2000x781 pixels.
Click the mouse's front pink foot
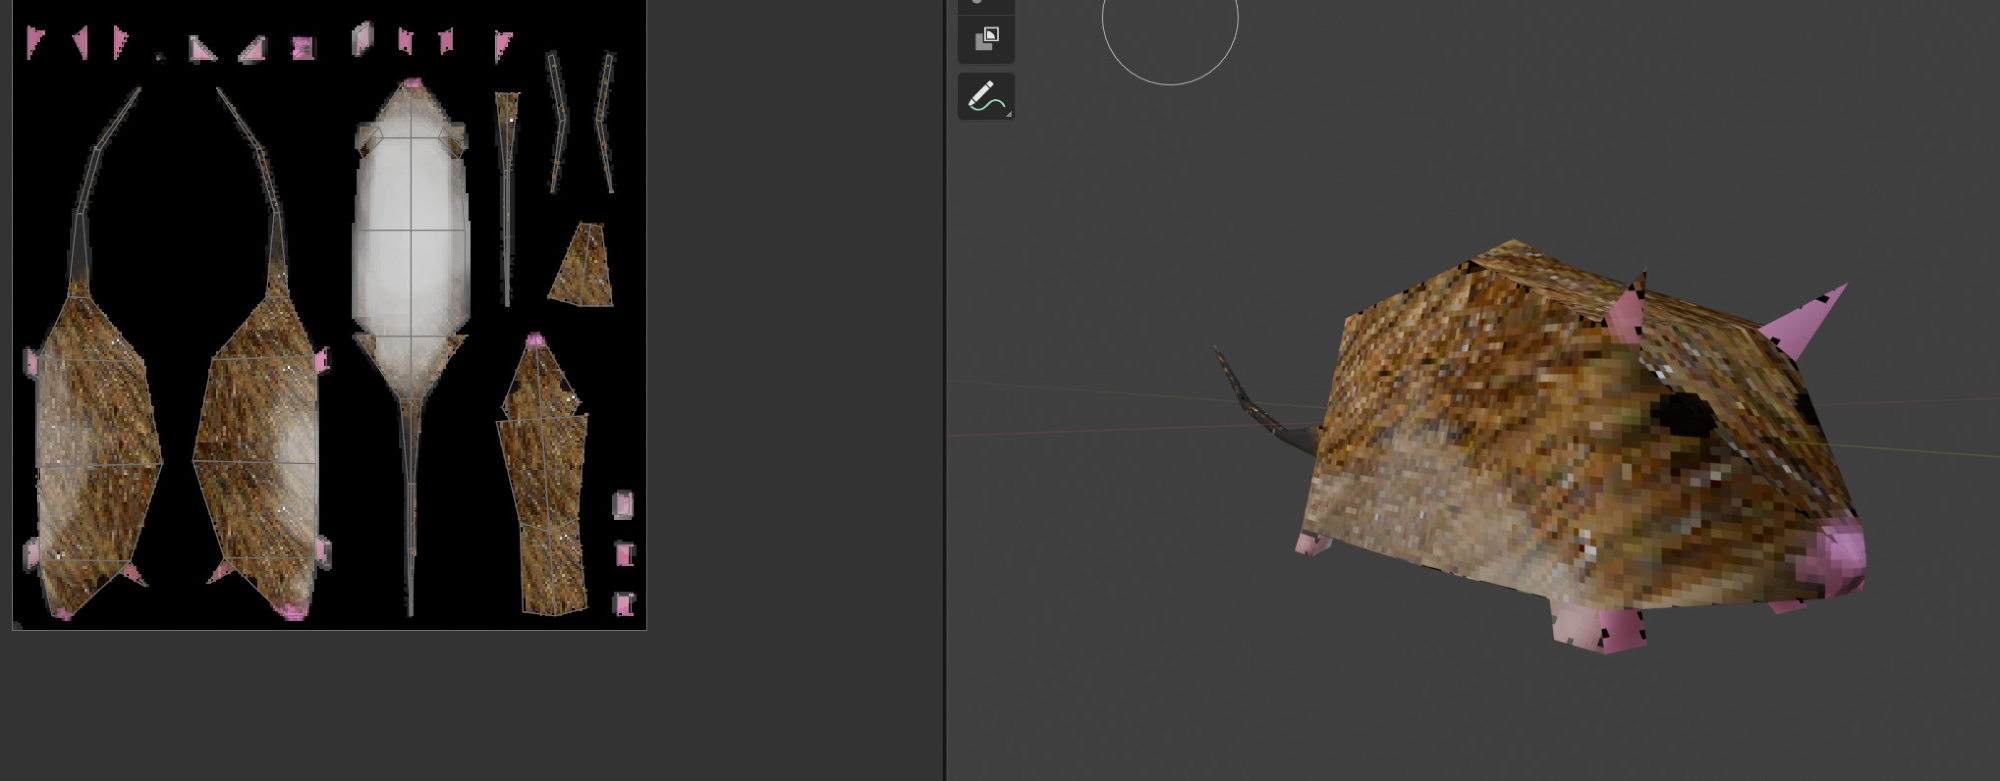click(1600, 627)
